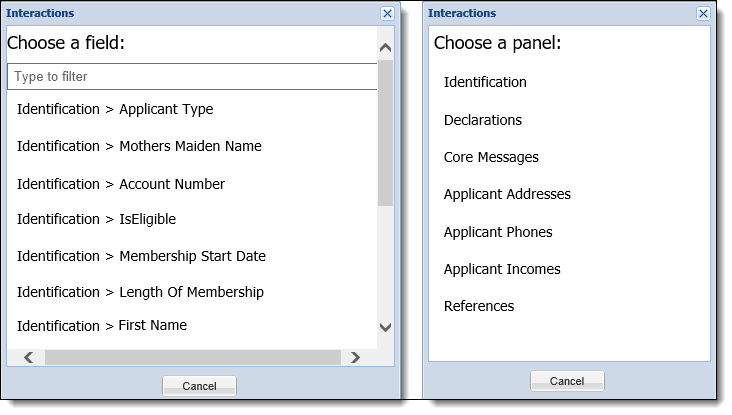Cancel the Choose a field dialog

[x=199, y=386]
